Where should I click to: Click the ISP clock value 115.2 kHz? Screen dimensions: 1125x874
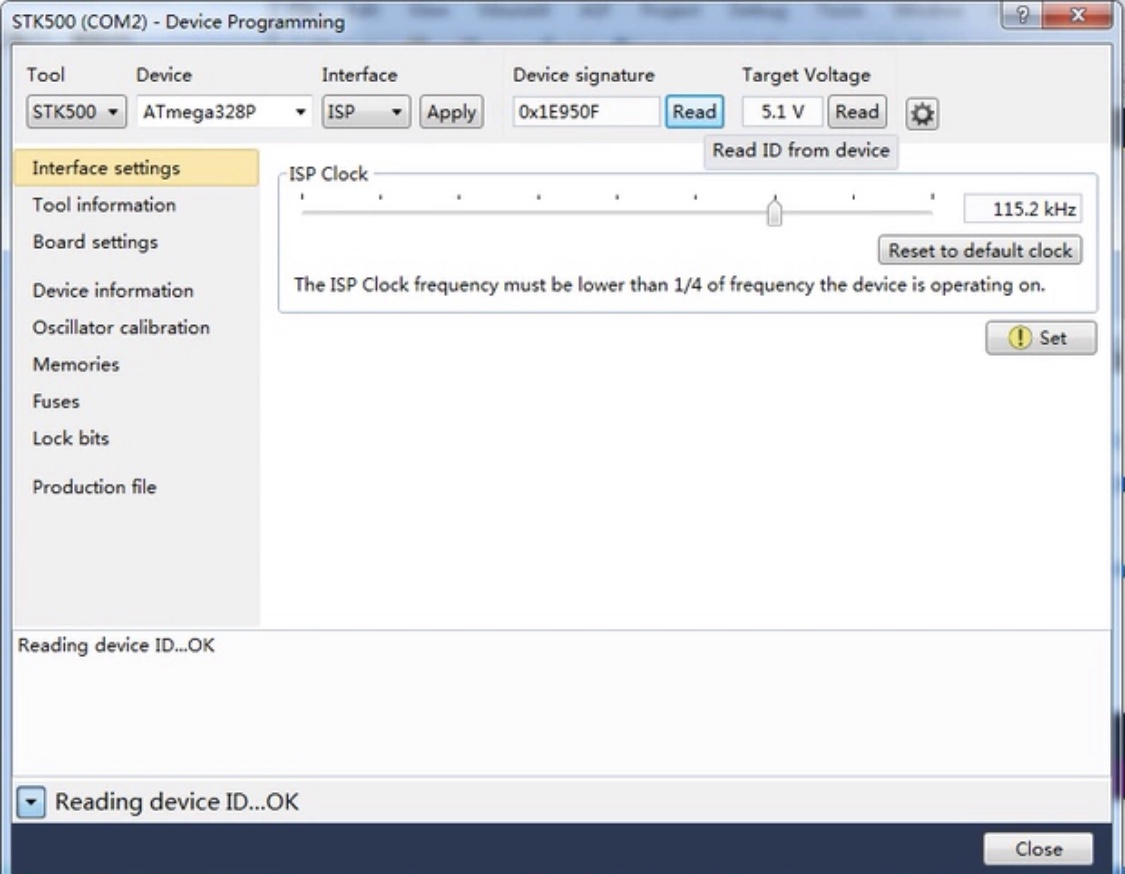pyautogui.click(x=1022, y=210)
